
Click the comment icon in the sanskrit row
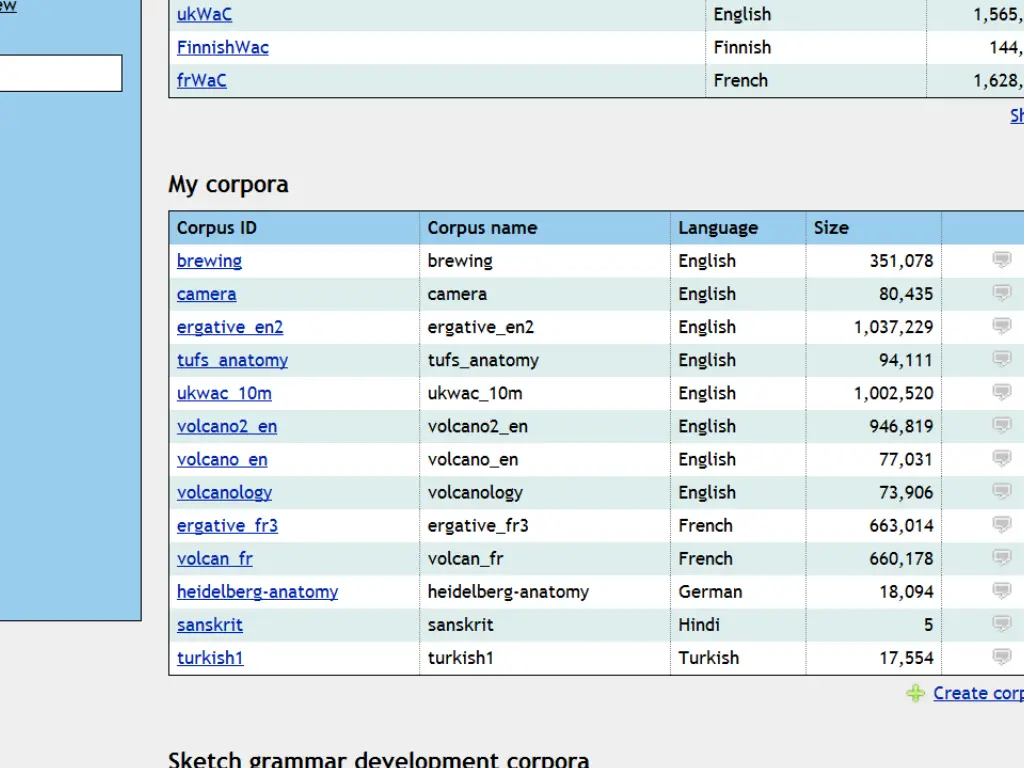pos(1001,623)
